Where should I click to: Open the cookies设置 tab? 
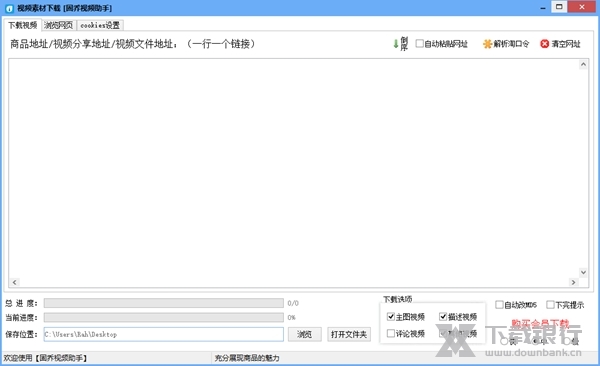point(100,25)
